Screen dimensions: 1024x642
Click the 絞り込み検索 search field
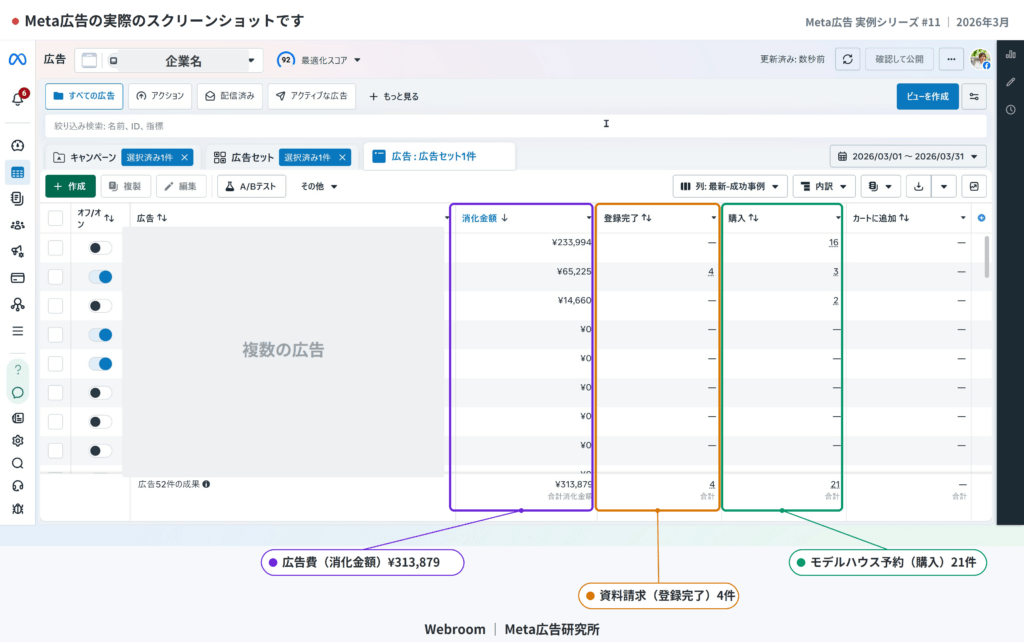[x=515, y=126]
